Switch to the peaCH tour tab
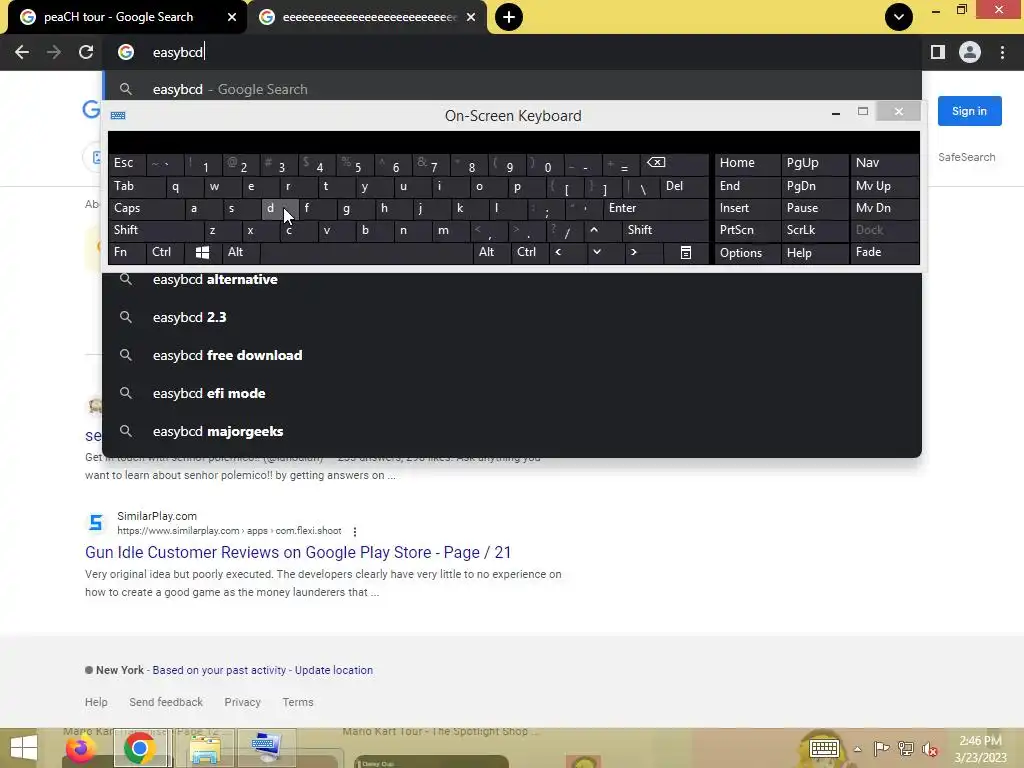Screen dimensions: 1024x768 [128, 17]
